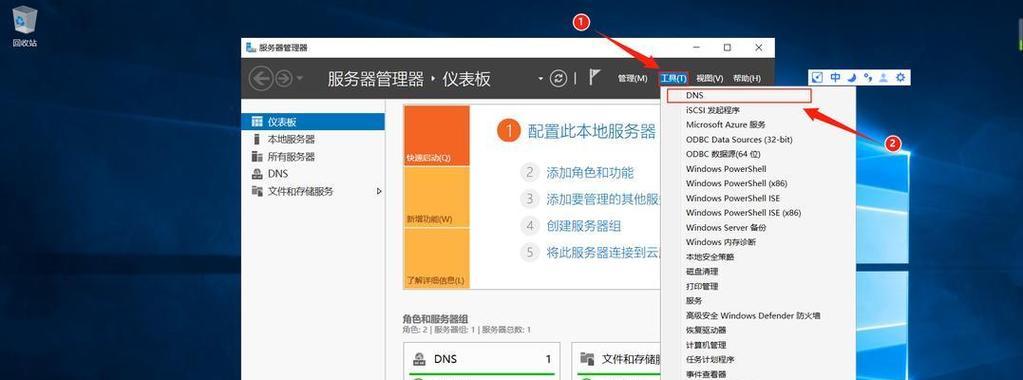Click the Server Manager title bar icon
Screen dimensions: 1023x380
click(x=251, y=48)
